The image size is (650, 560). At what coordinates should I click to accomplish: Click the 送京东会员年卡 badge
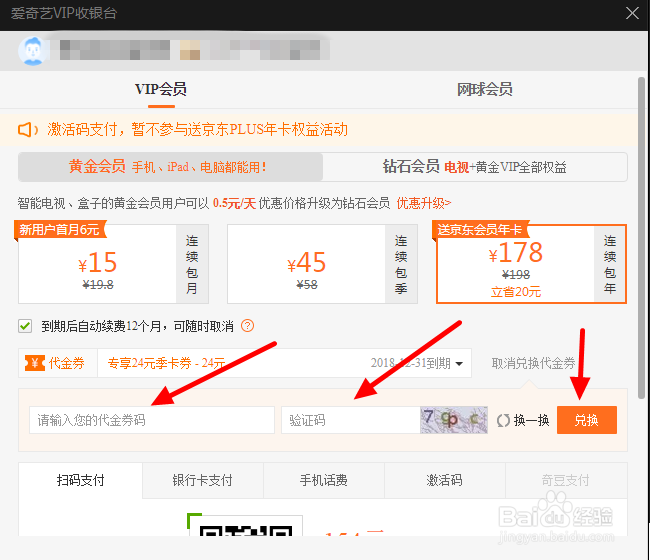pos(480,229)
